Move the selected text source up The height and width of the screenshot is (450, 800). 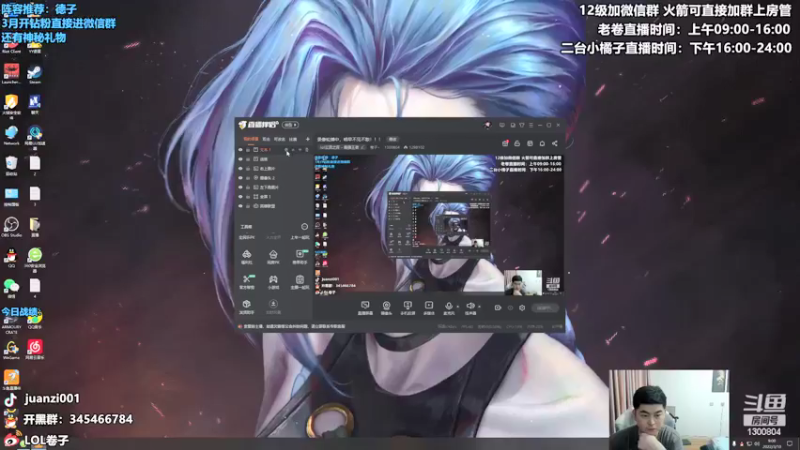click(x=293, y=150)
